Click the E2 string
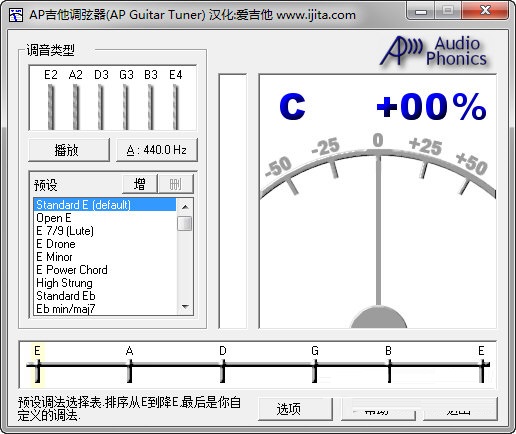Viewport: 516px width, 434px height. tap(51, 107)
